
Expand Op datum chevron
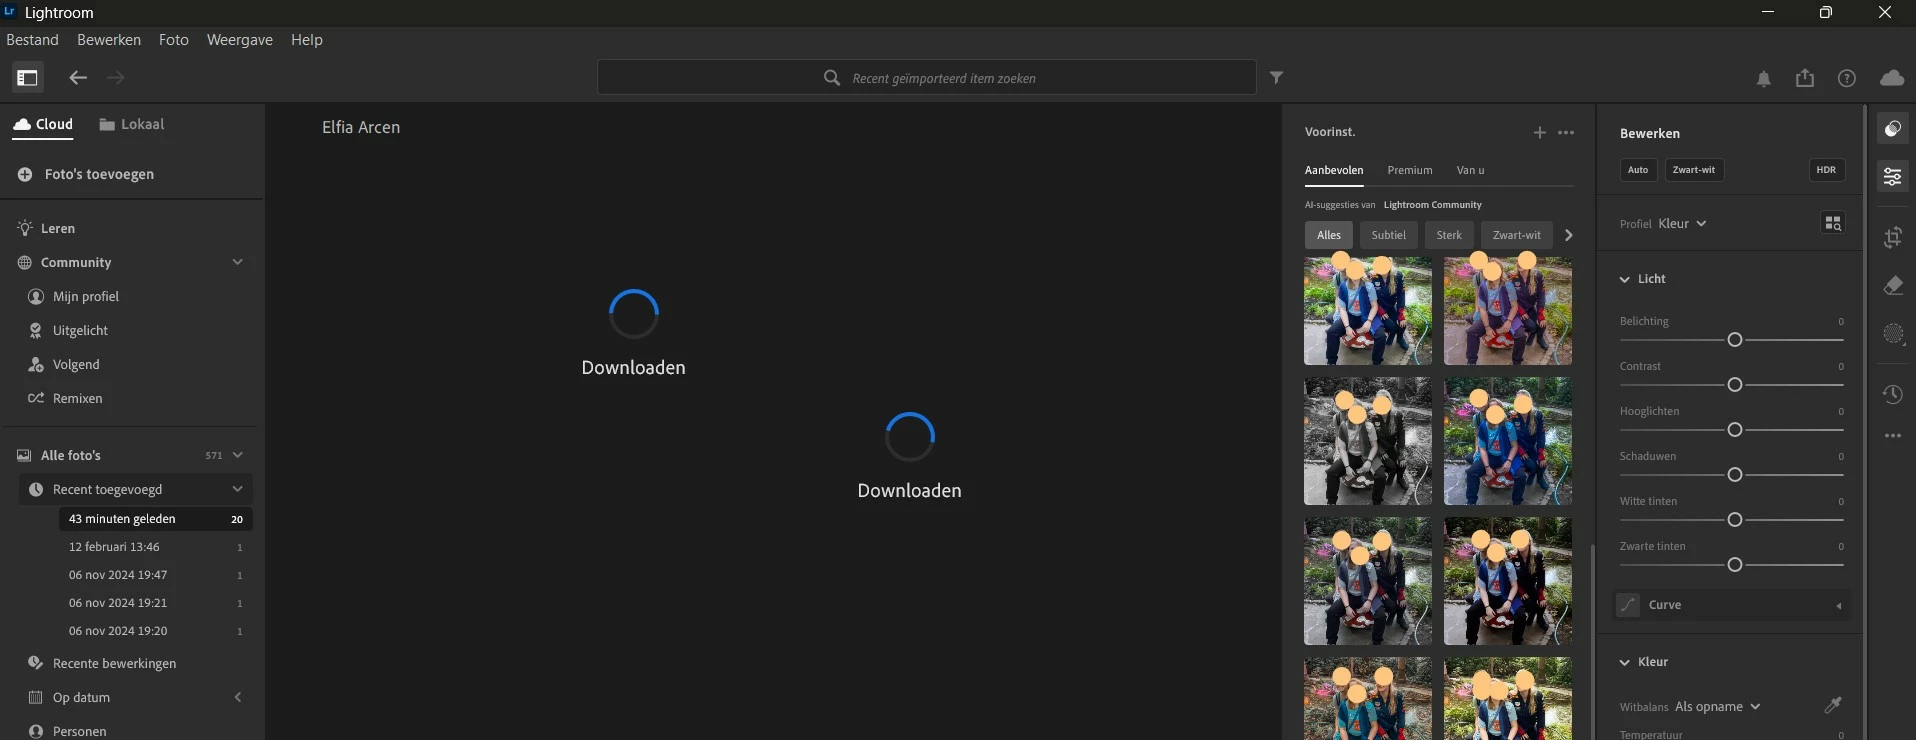(x=237, y=697)
